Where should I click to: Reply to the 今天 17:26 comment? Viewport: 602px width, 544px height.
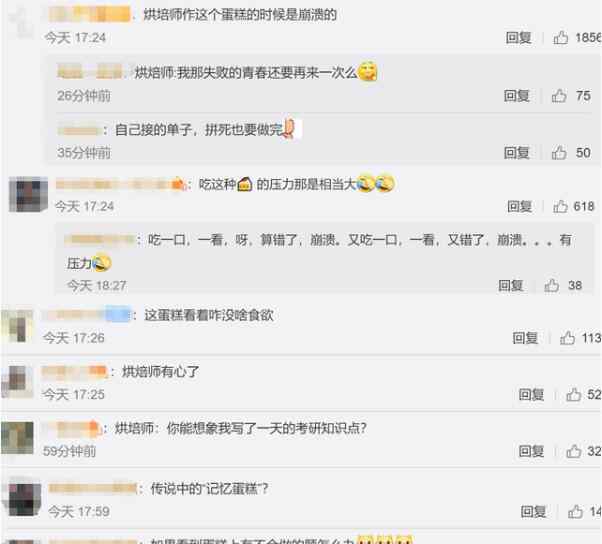tap(525, 338)
